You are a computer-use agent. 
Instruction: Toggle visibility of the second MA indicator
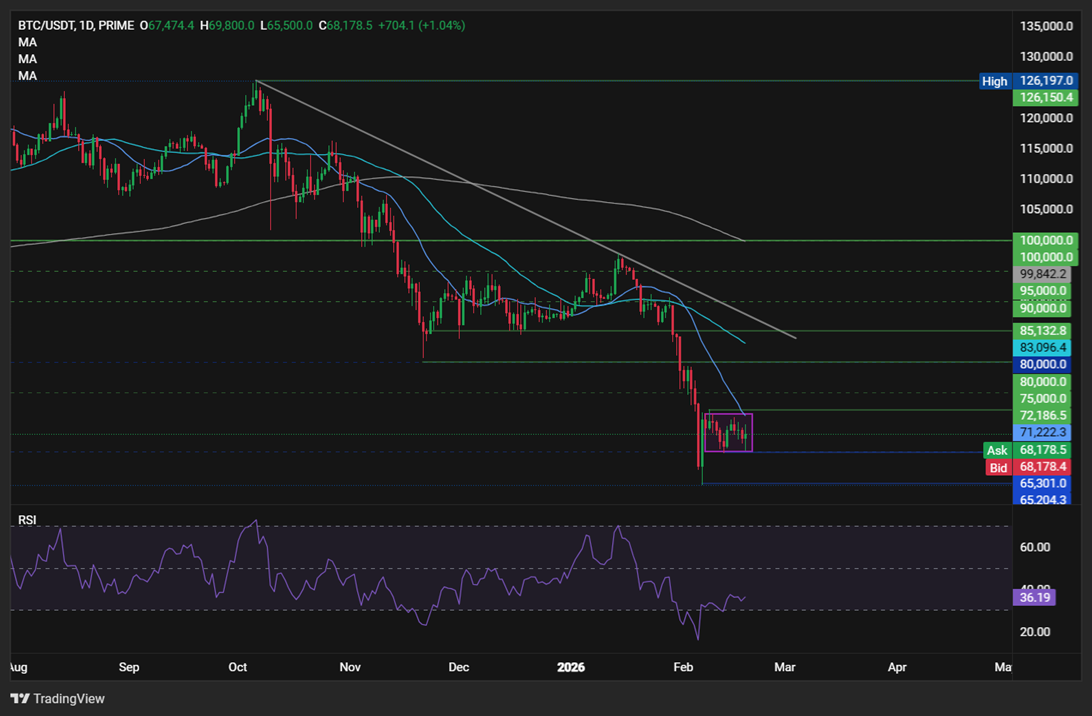click(27, 58)
